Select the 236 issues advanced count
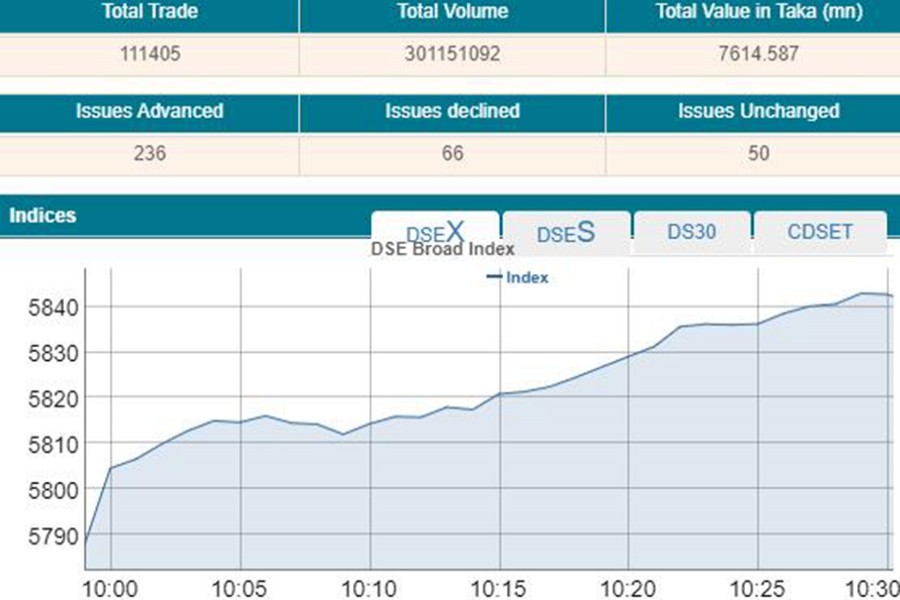Image resolution: width=900 pixels, height=600 pixels. coord(149,153)
